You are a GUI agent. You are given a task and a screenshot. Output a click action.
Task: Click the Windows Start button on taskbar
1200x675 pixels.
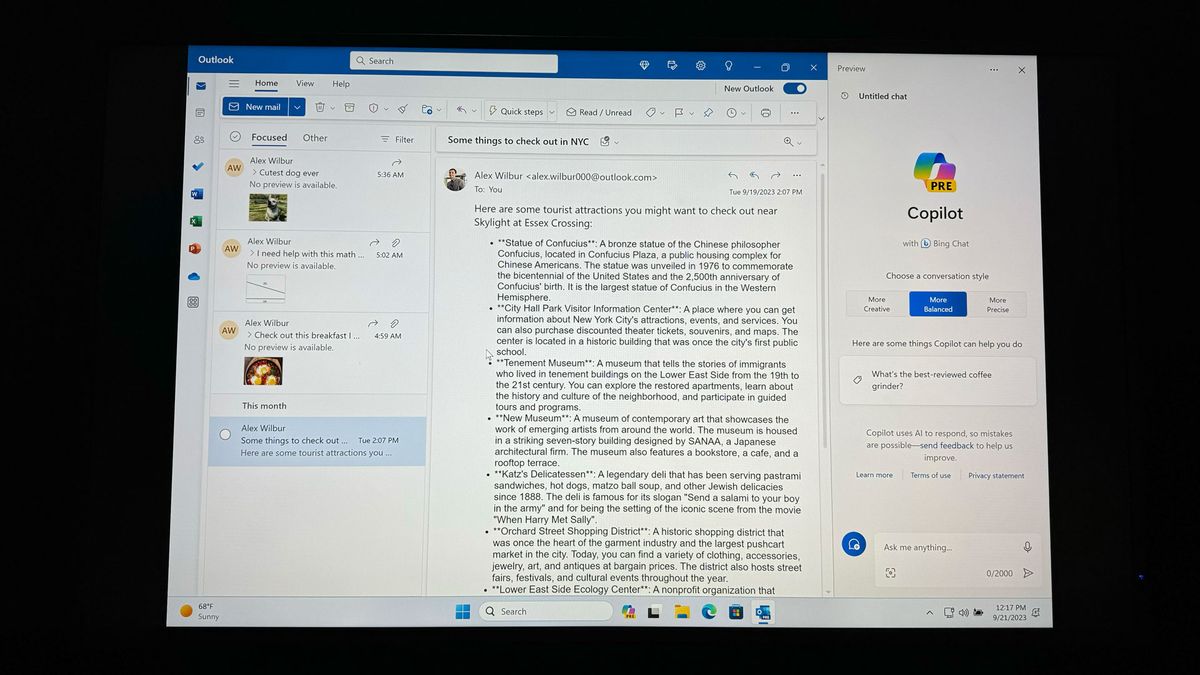pyautogui.click(x=463, y=611)
